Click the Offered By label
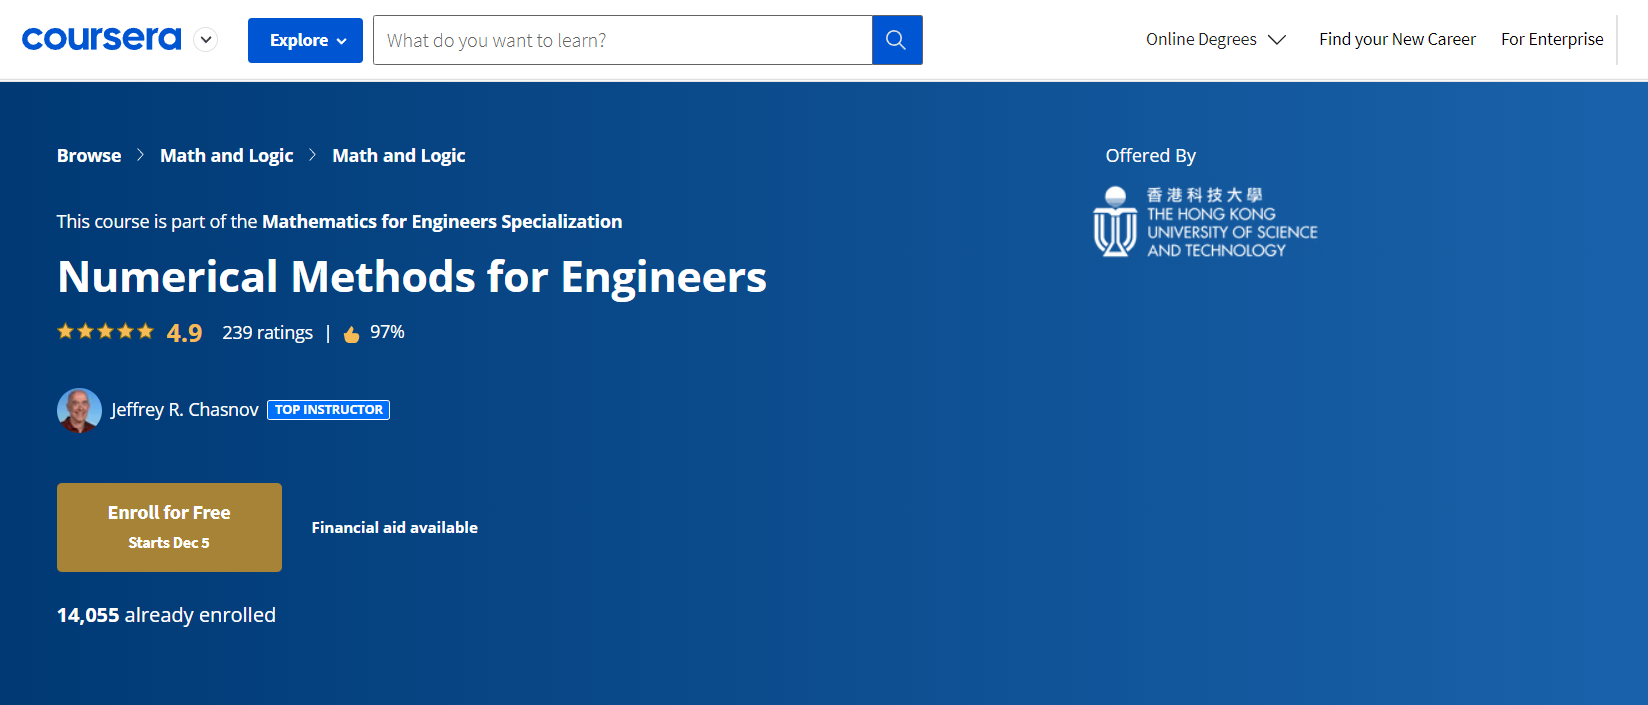 (1150, 155)
